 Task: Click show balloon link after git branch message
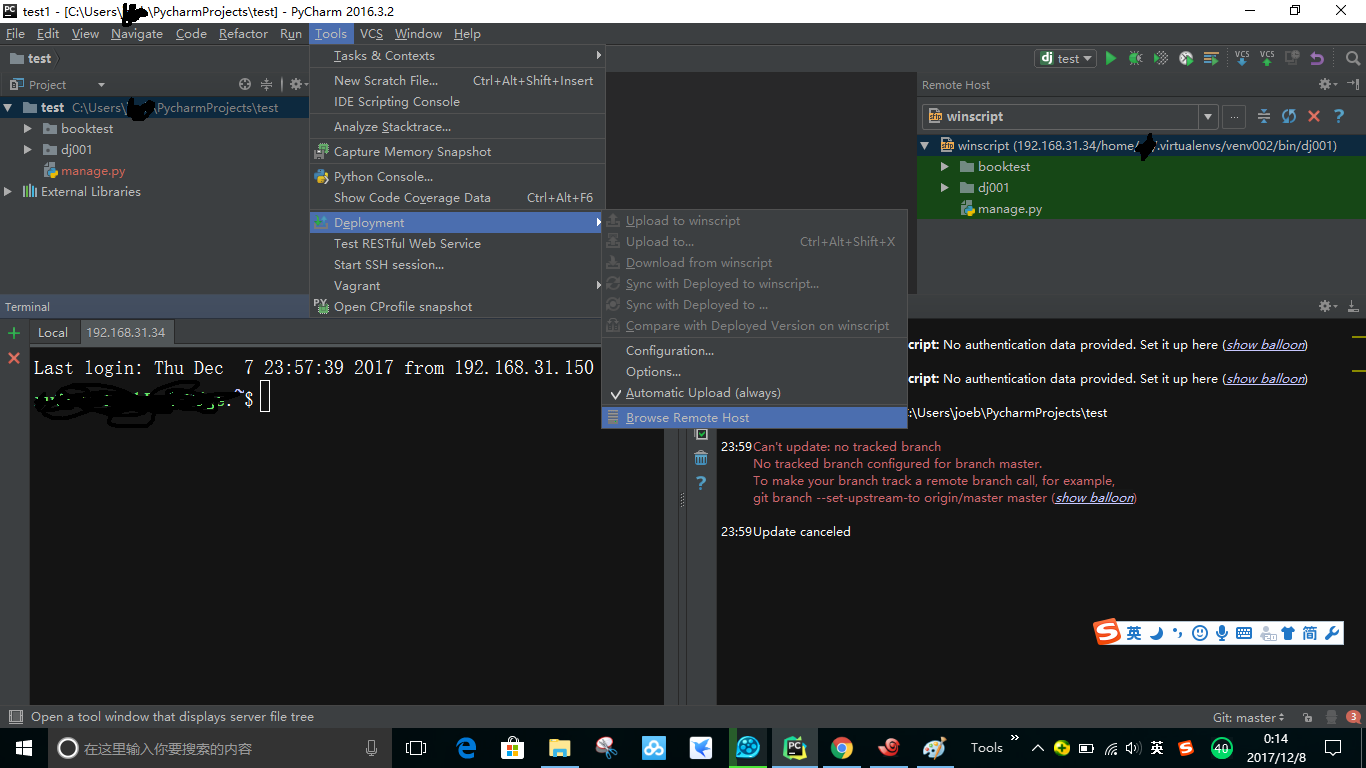1095,498
